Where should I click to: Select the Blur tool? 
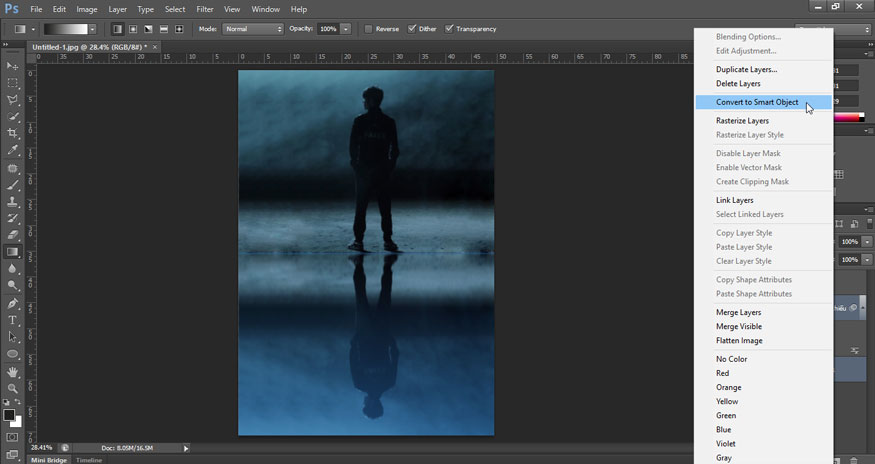[12, 269]
